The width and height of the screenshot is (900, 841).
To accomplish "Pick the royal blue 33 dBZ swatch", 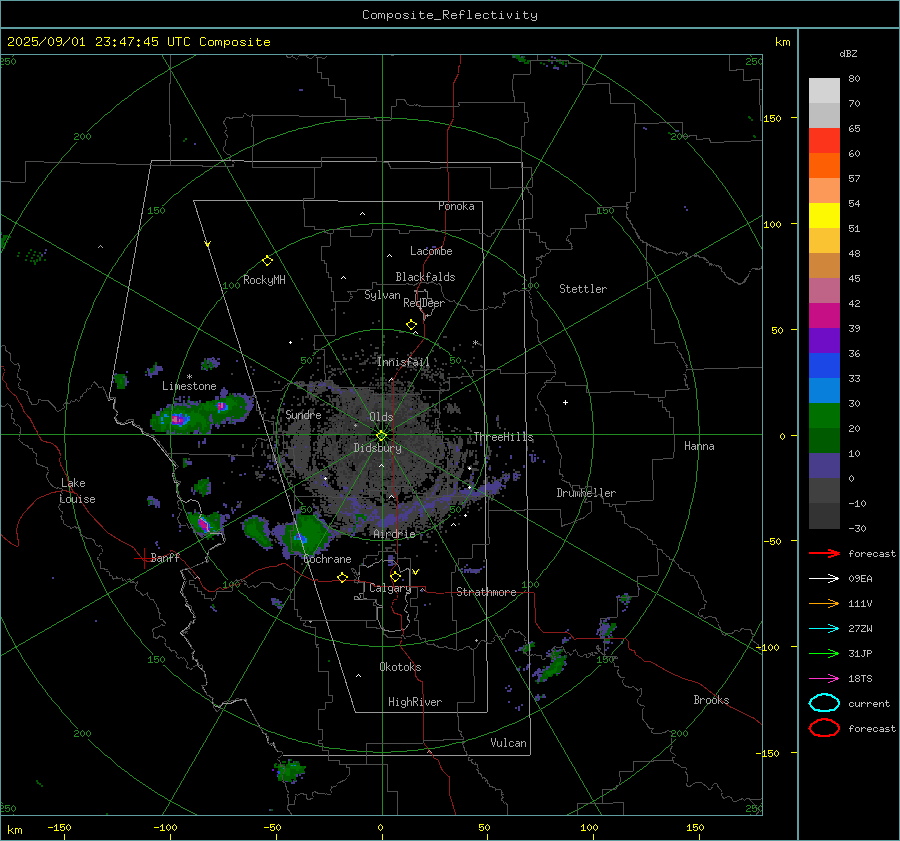I will pos(824,366).
